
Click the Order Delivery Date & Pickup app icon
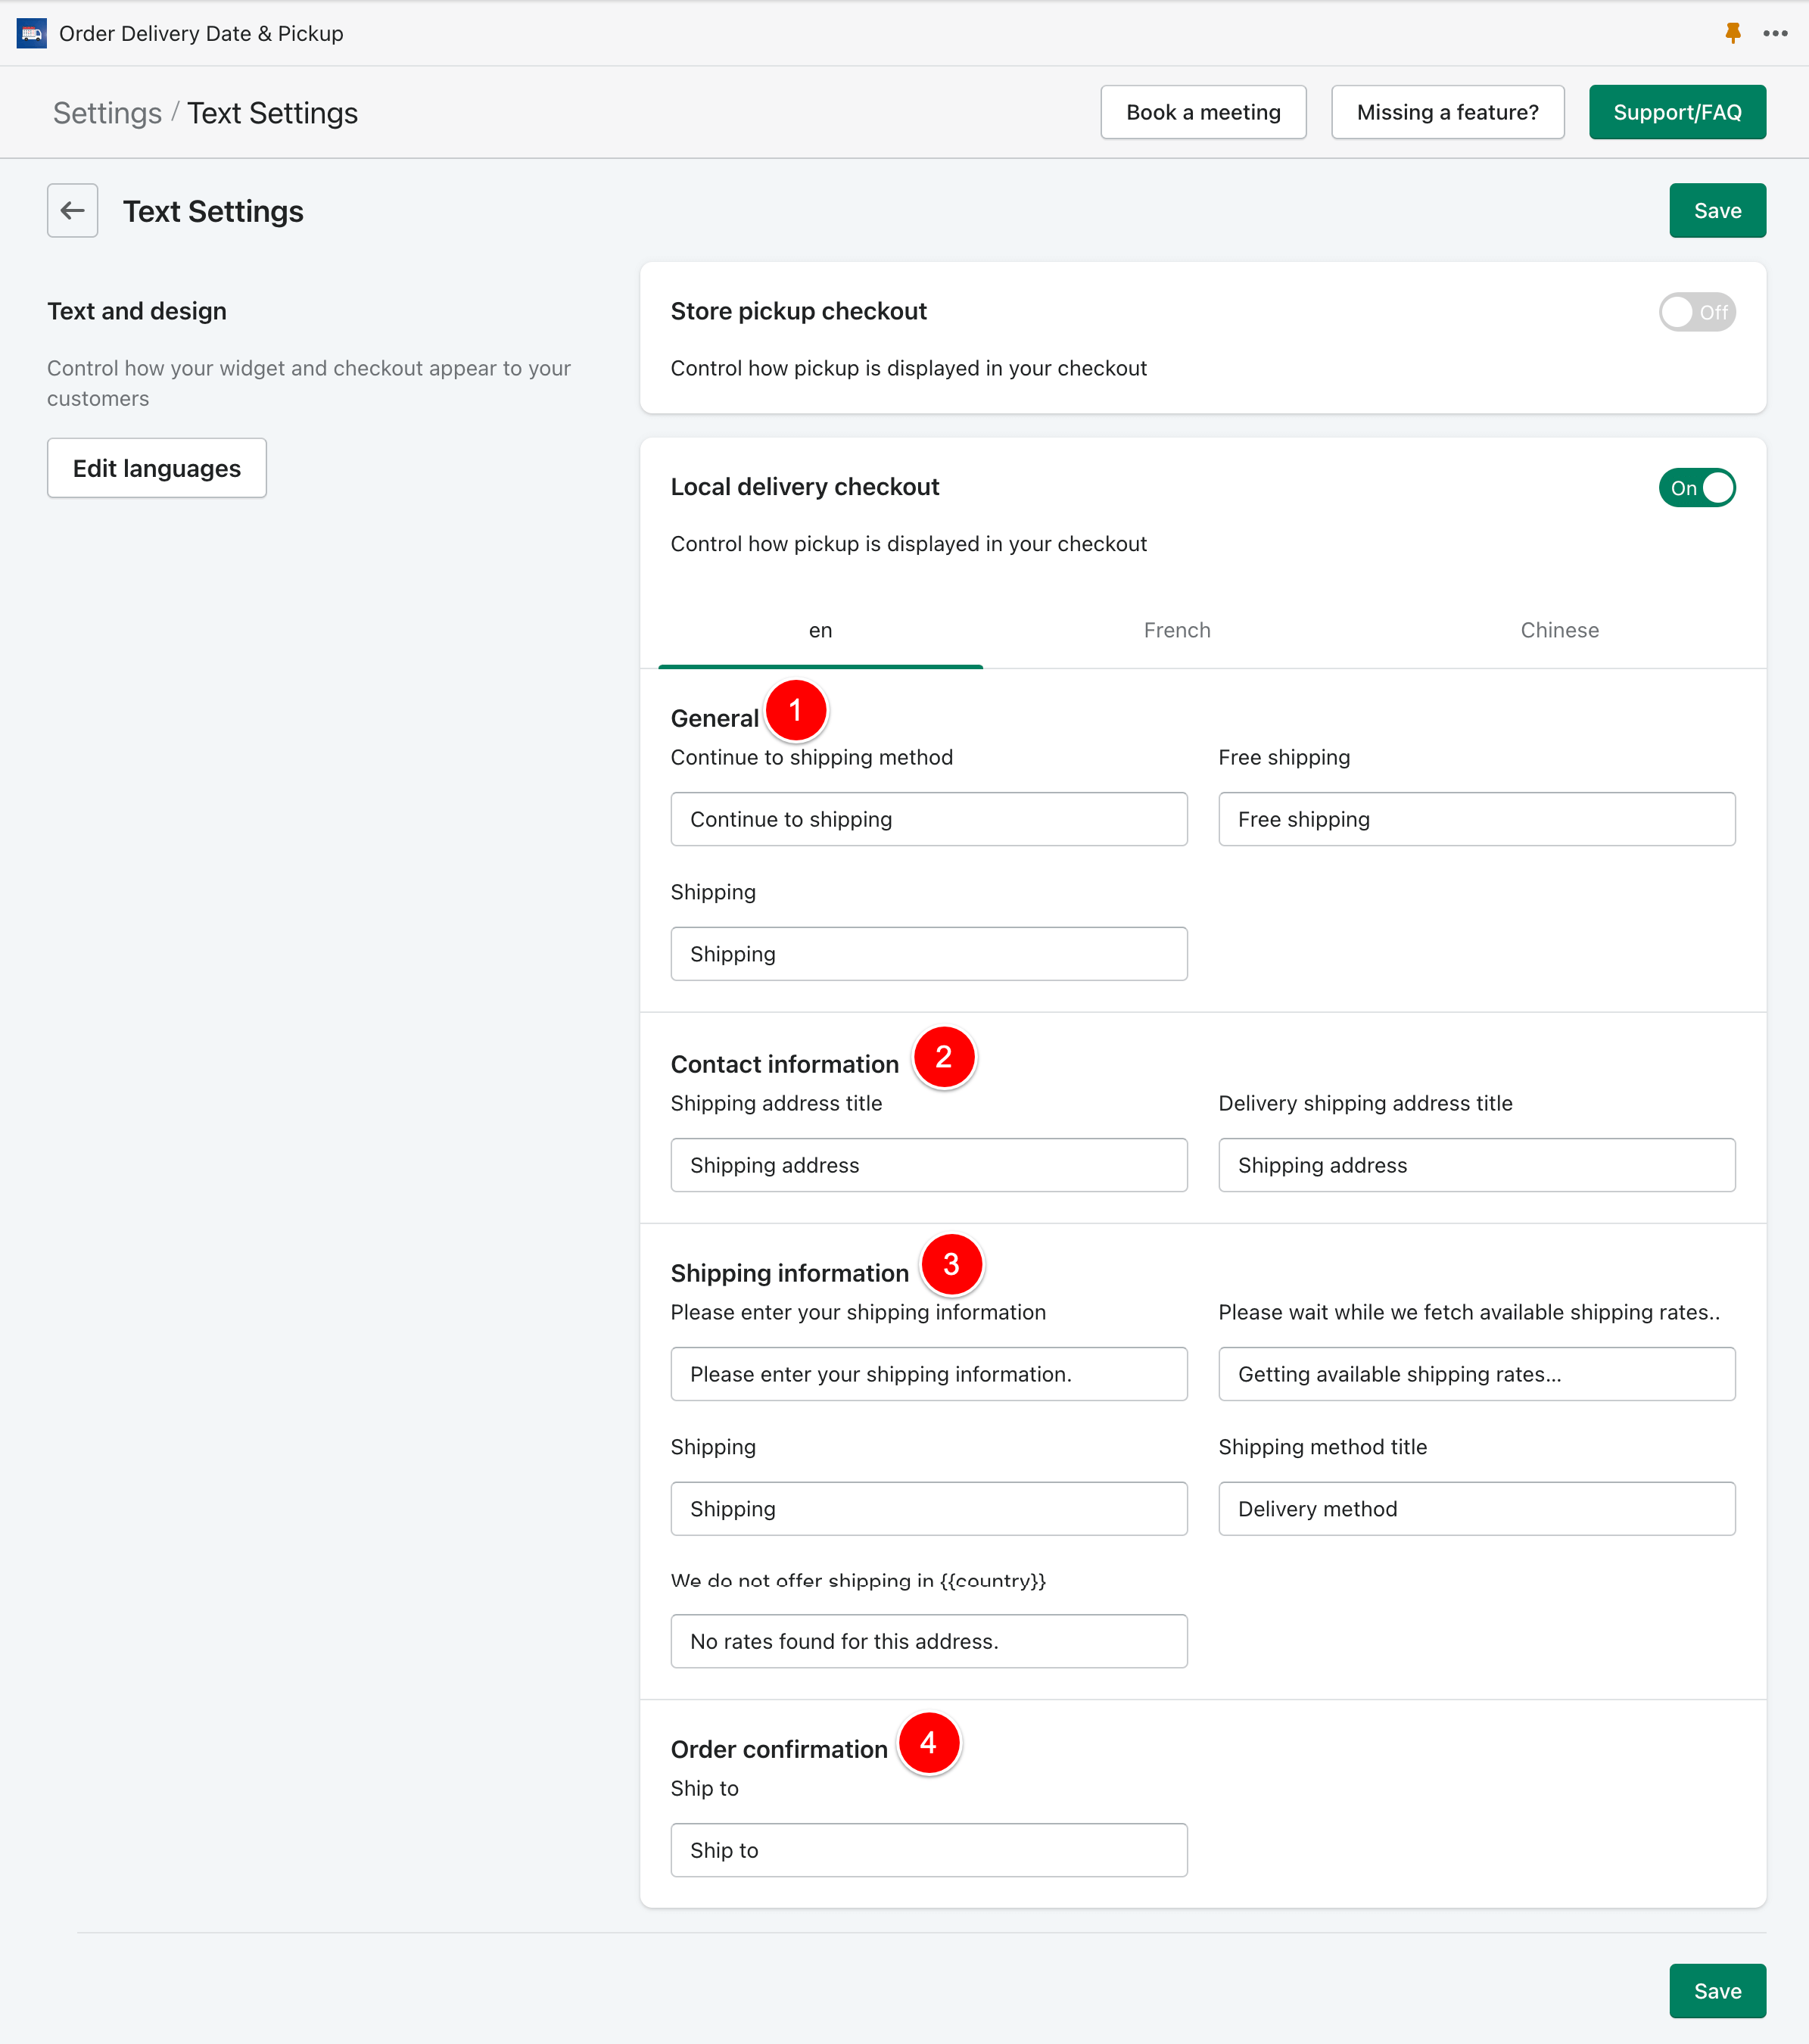(x=32, y=33)
